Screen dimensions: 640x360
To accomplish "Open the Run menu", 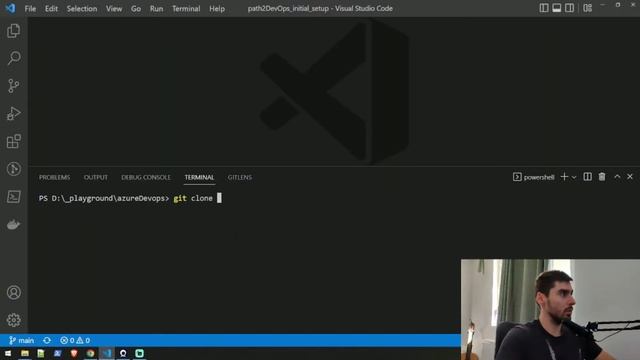I will pos(156,9).
